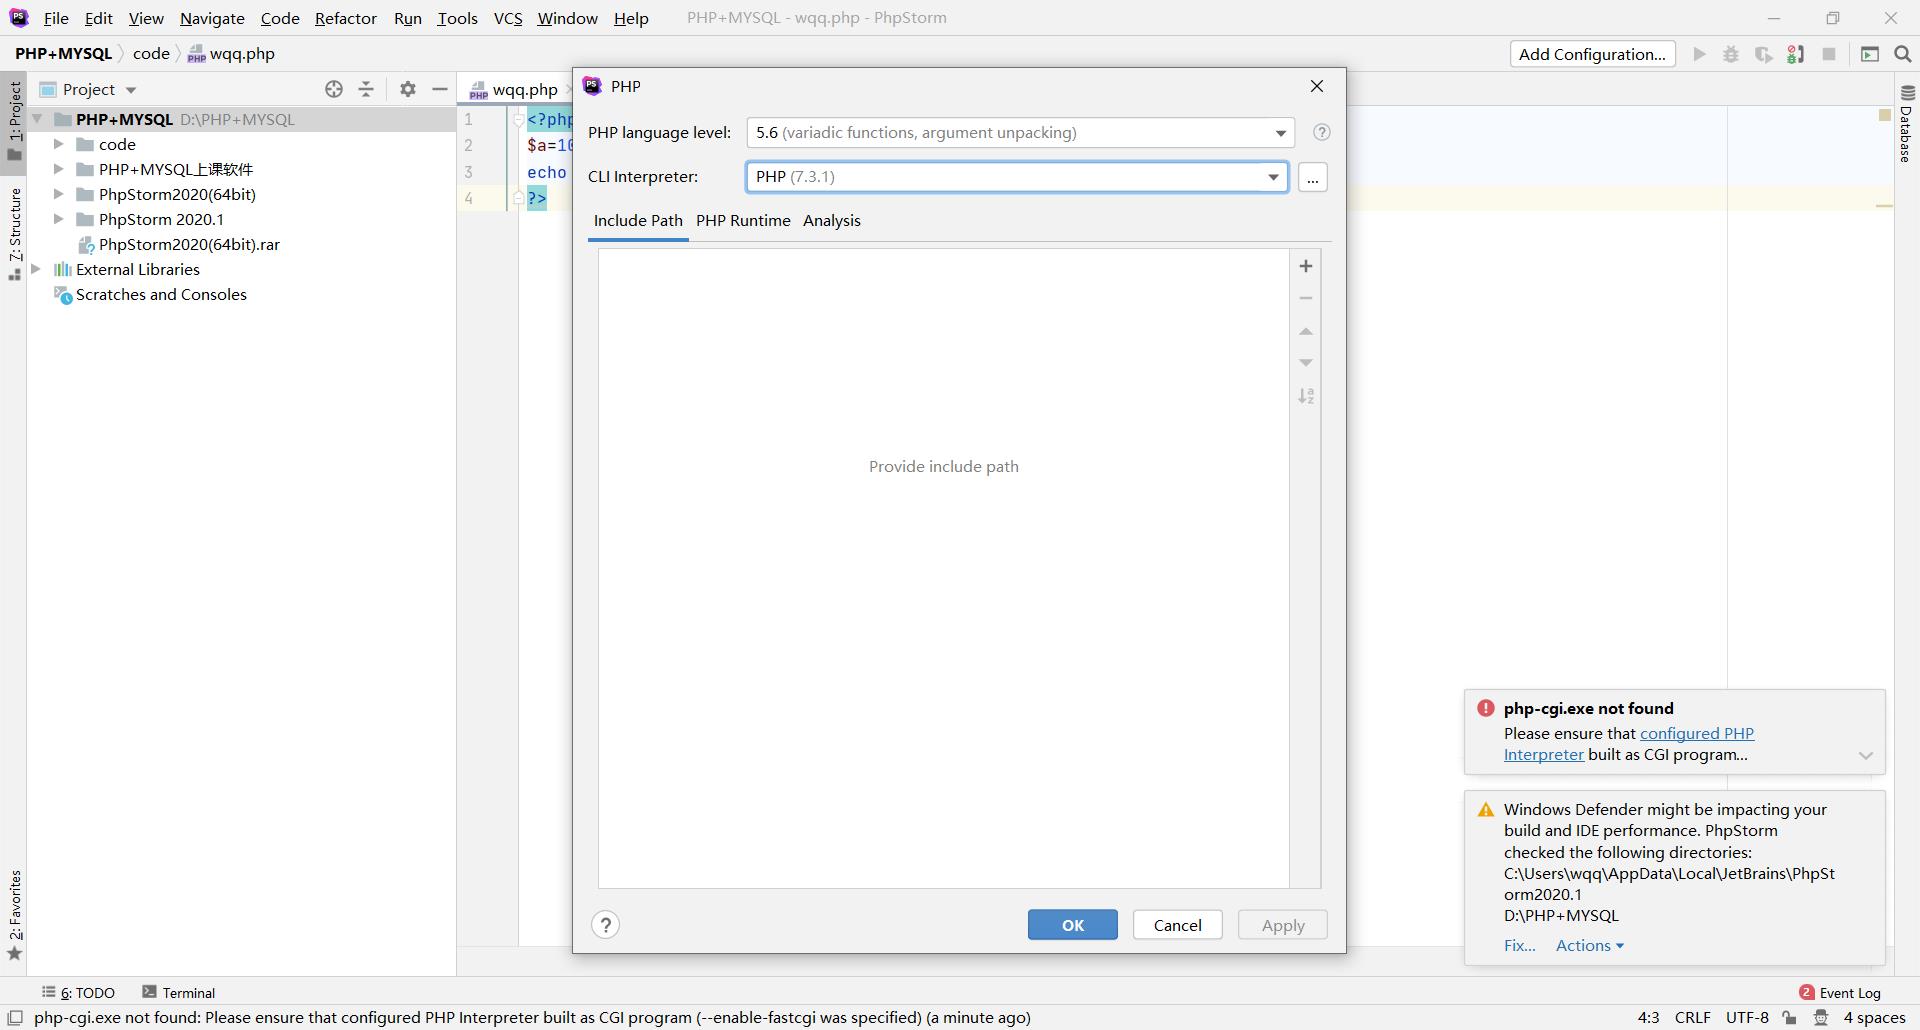Click UTF-8 encoding in status bar
The image size is (1920, 1030).
(x=1747, y=1018)
